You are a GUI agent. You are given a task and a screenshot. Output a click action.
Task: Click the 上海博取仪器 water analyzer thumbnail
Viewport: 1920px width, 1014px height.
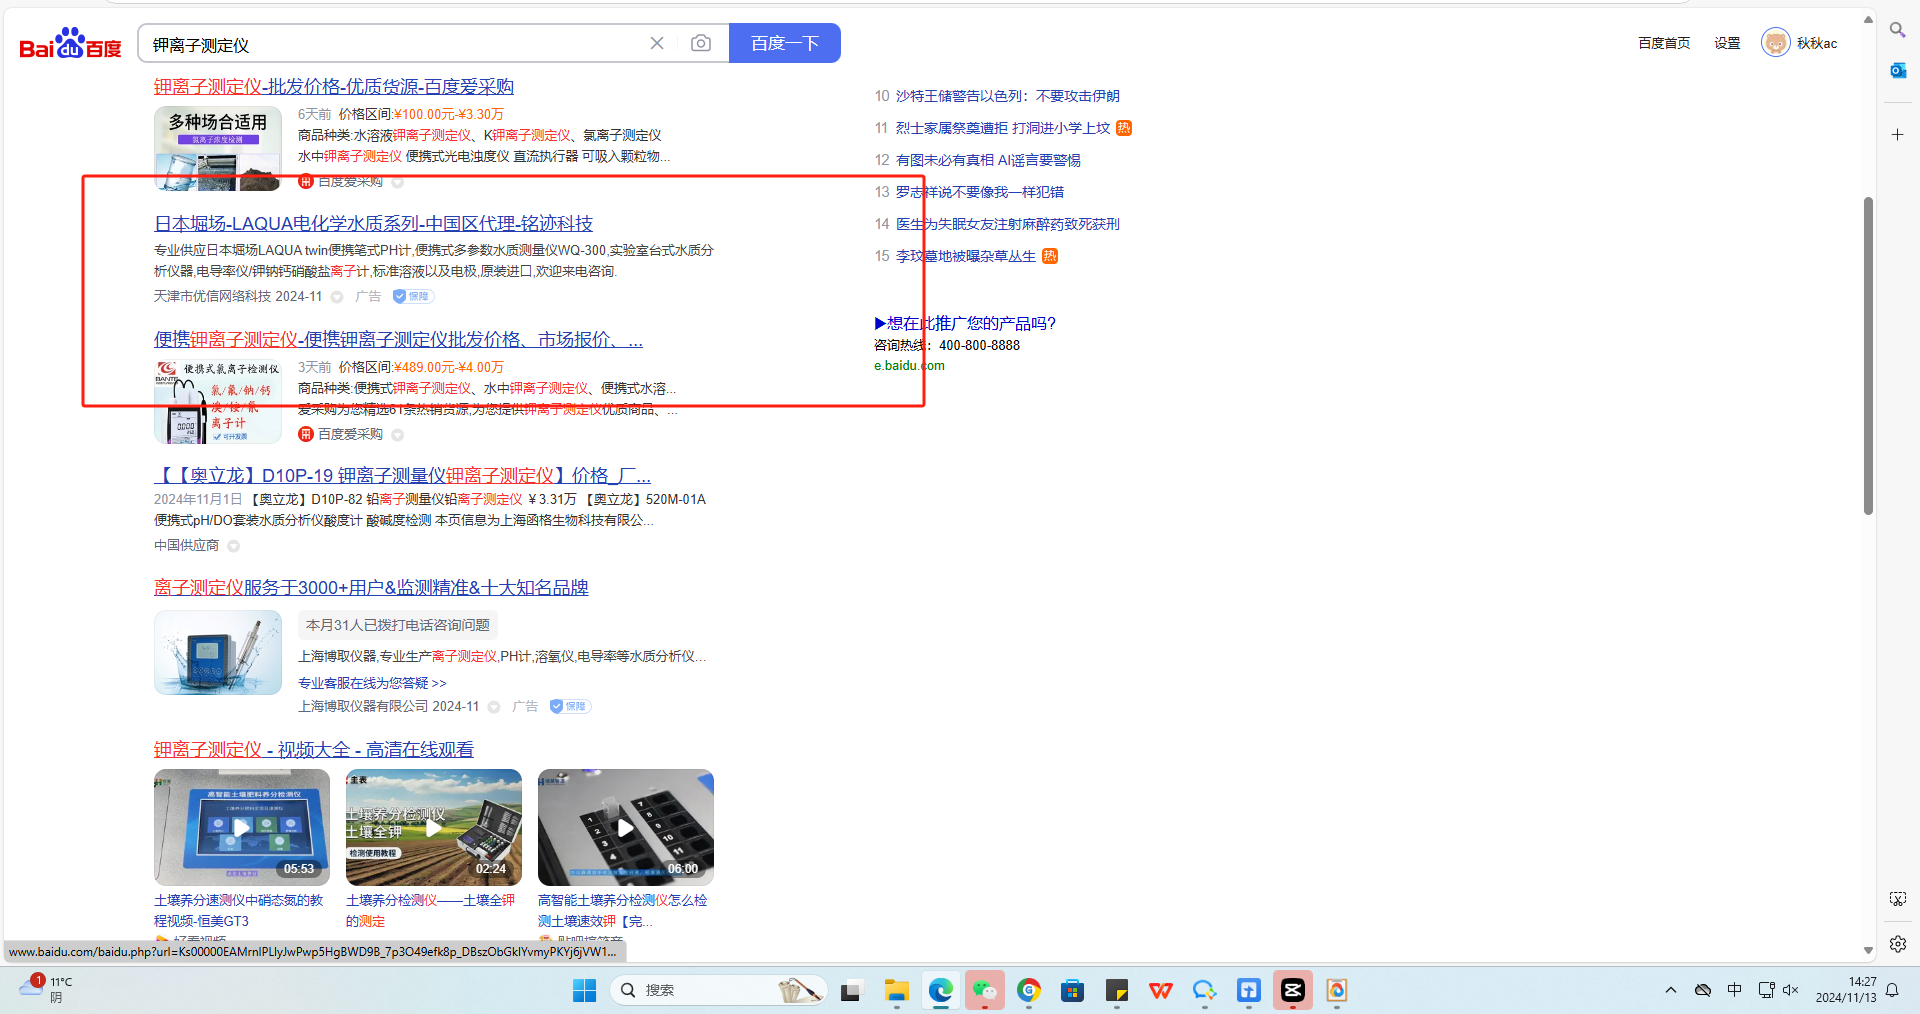click(218, 653)
